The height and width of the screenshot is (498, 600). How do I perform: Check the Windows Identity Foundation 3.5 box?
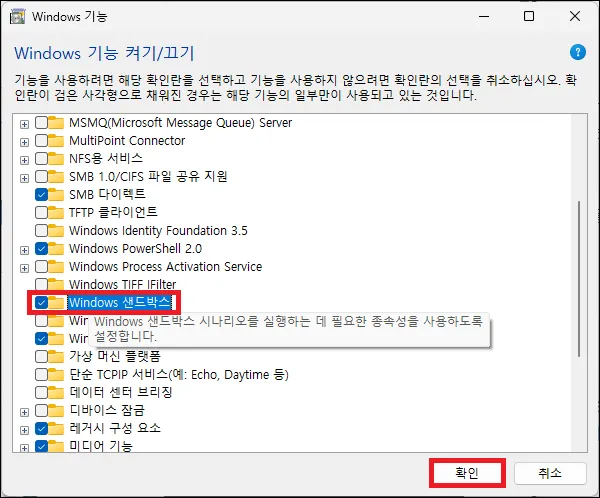click(x=41, y=230)
